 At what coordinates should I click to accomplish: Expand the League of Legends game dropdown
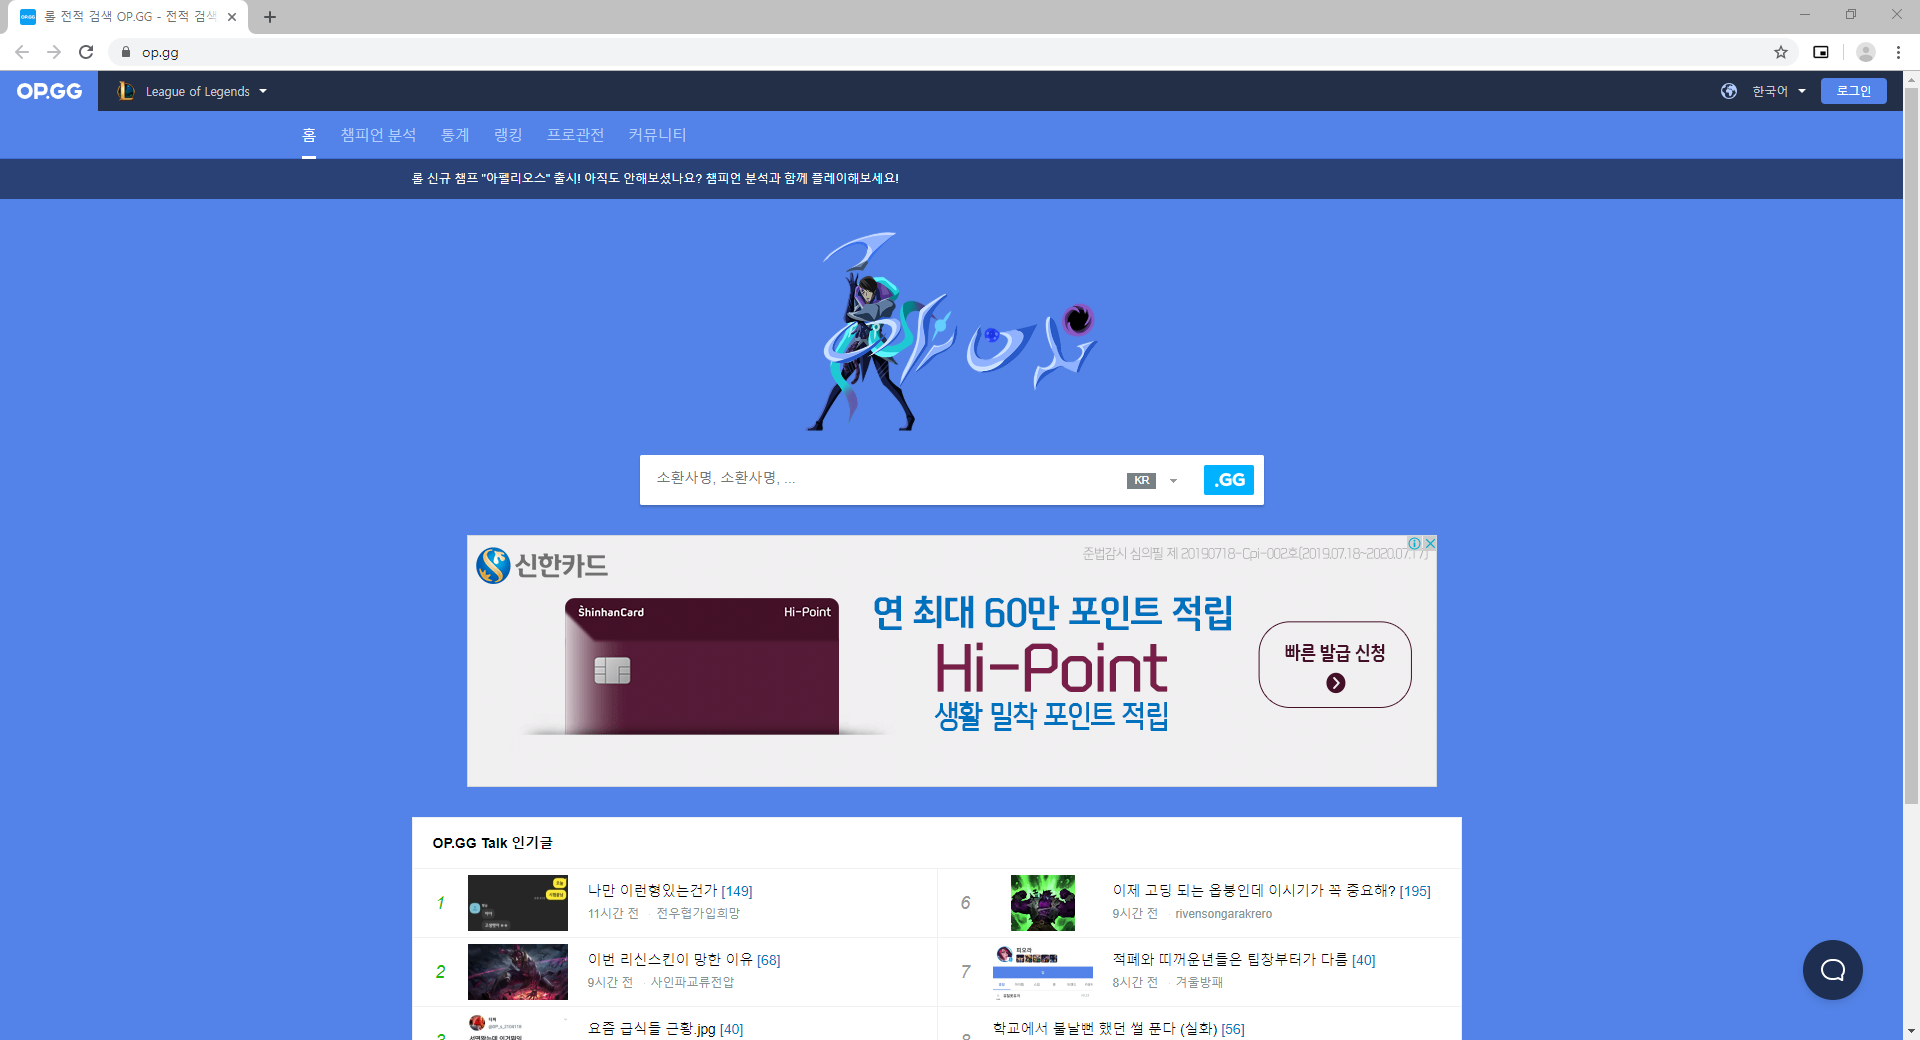[263, 91]
